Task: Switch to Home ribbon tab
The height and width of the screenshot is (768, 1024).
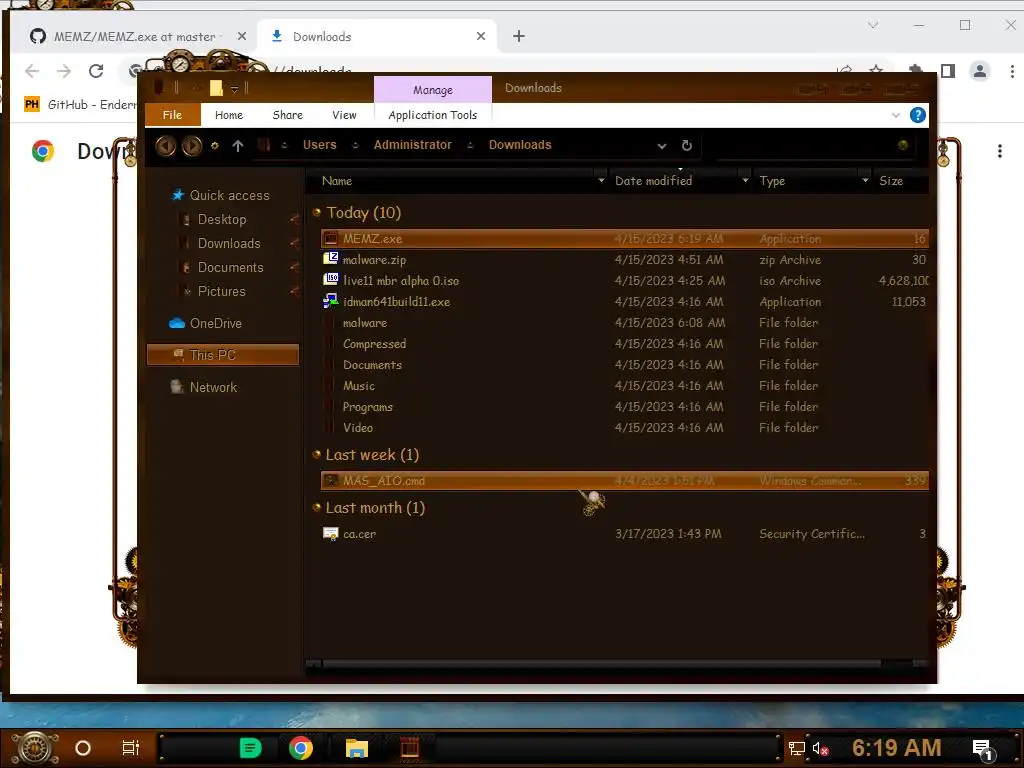Action: coord(229,115)
